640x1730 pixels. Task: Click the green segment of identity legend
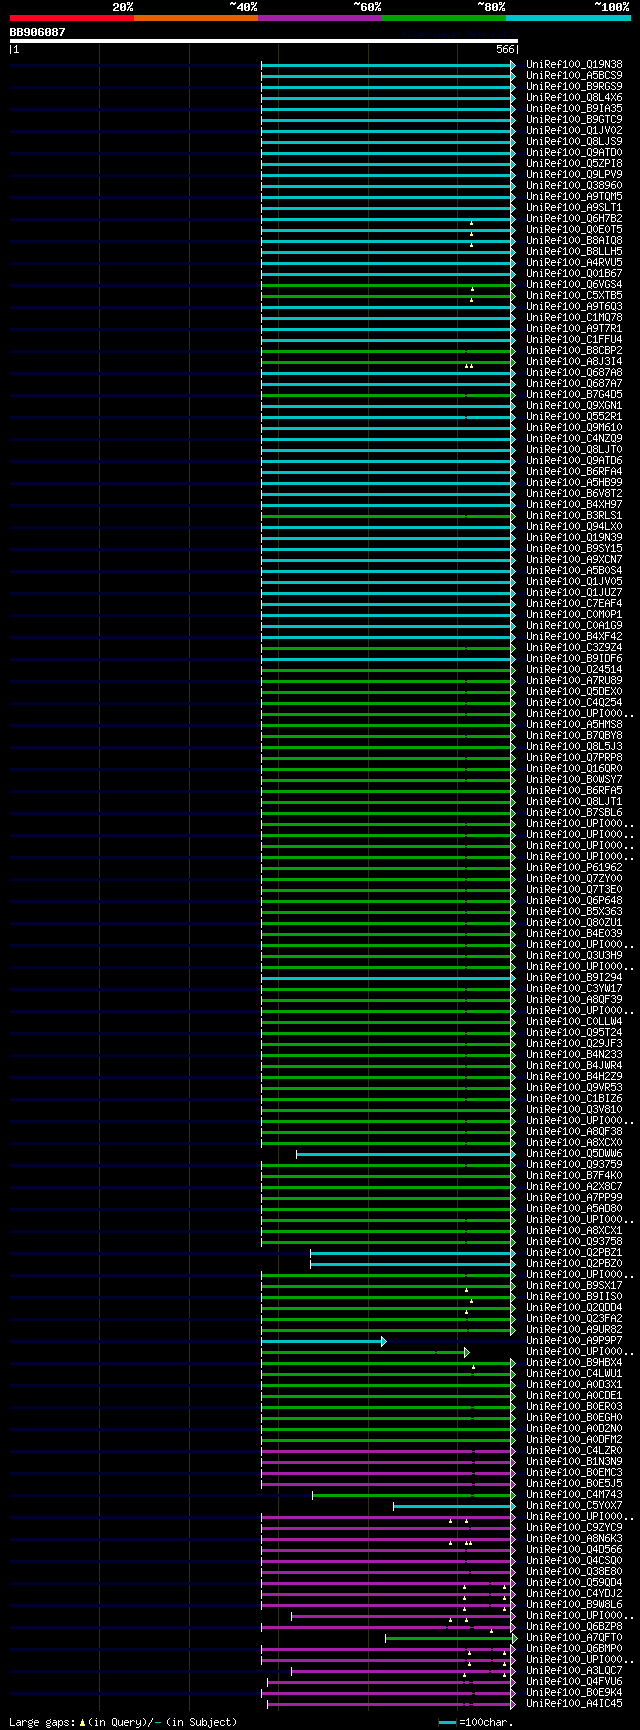tap(443, 17)
